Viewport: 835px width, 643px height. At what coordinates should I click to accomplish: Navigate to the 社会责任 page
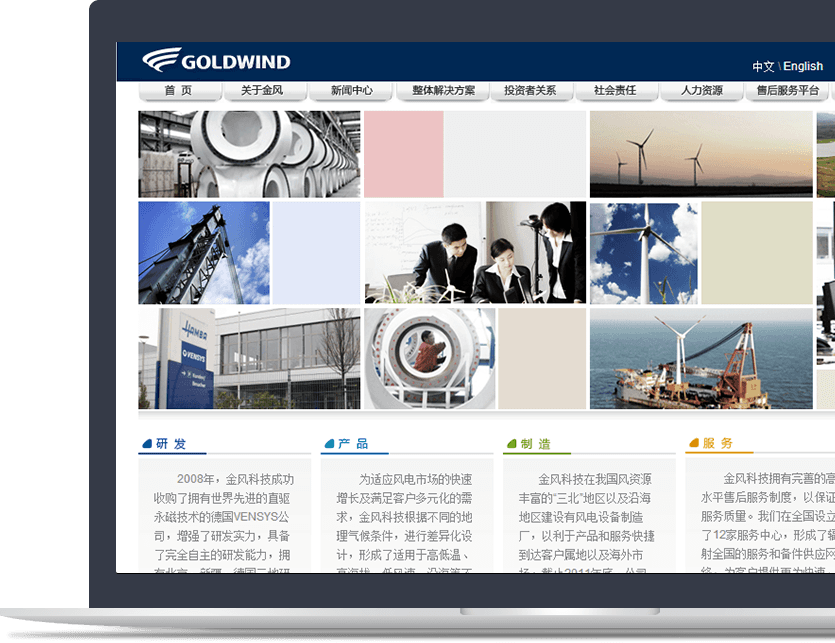pos(614,91)
